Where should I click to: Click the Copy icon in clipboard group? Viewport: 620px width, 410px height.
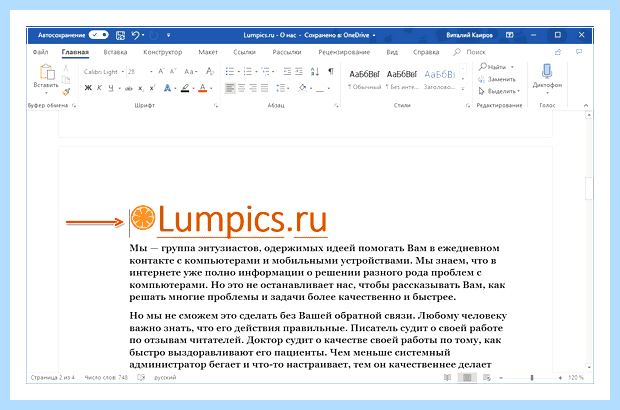coord(66,80)
